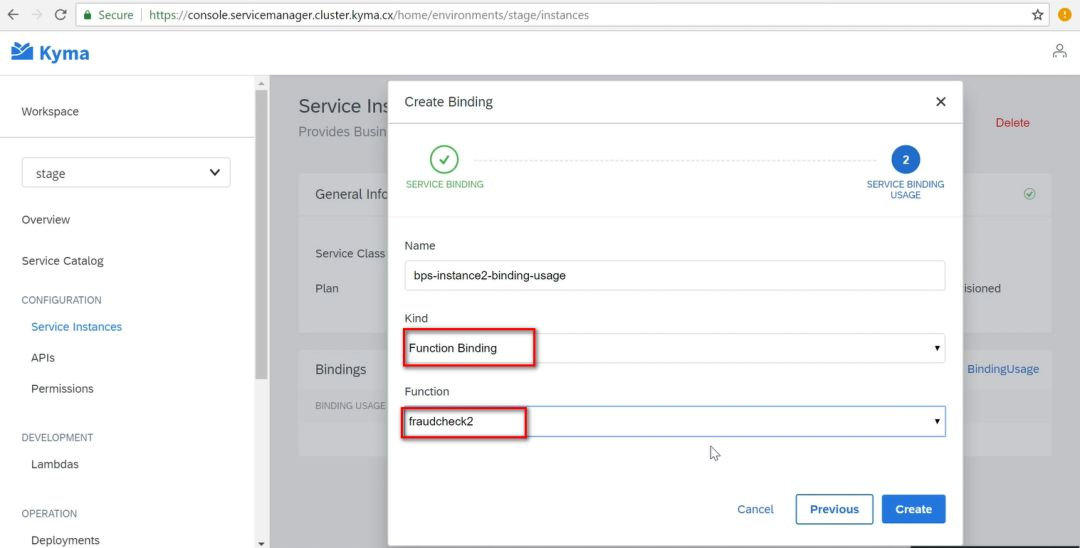Viewport: 1080px width, 548px height.
Task: Select step 2 Service Binding Usage circle
Action: (x=905, y=159)
